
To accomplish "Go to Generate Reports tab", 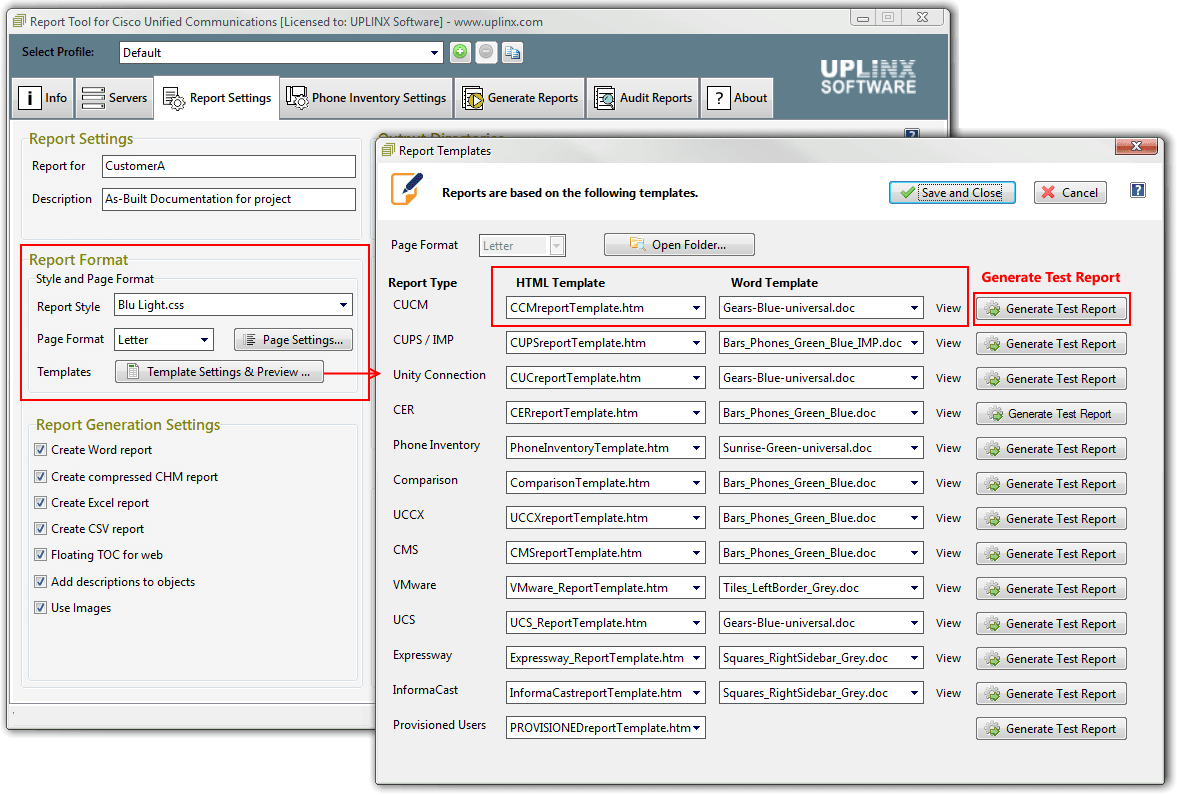I will click(520, 98).
